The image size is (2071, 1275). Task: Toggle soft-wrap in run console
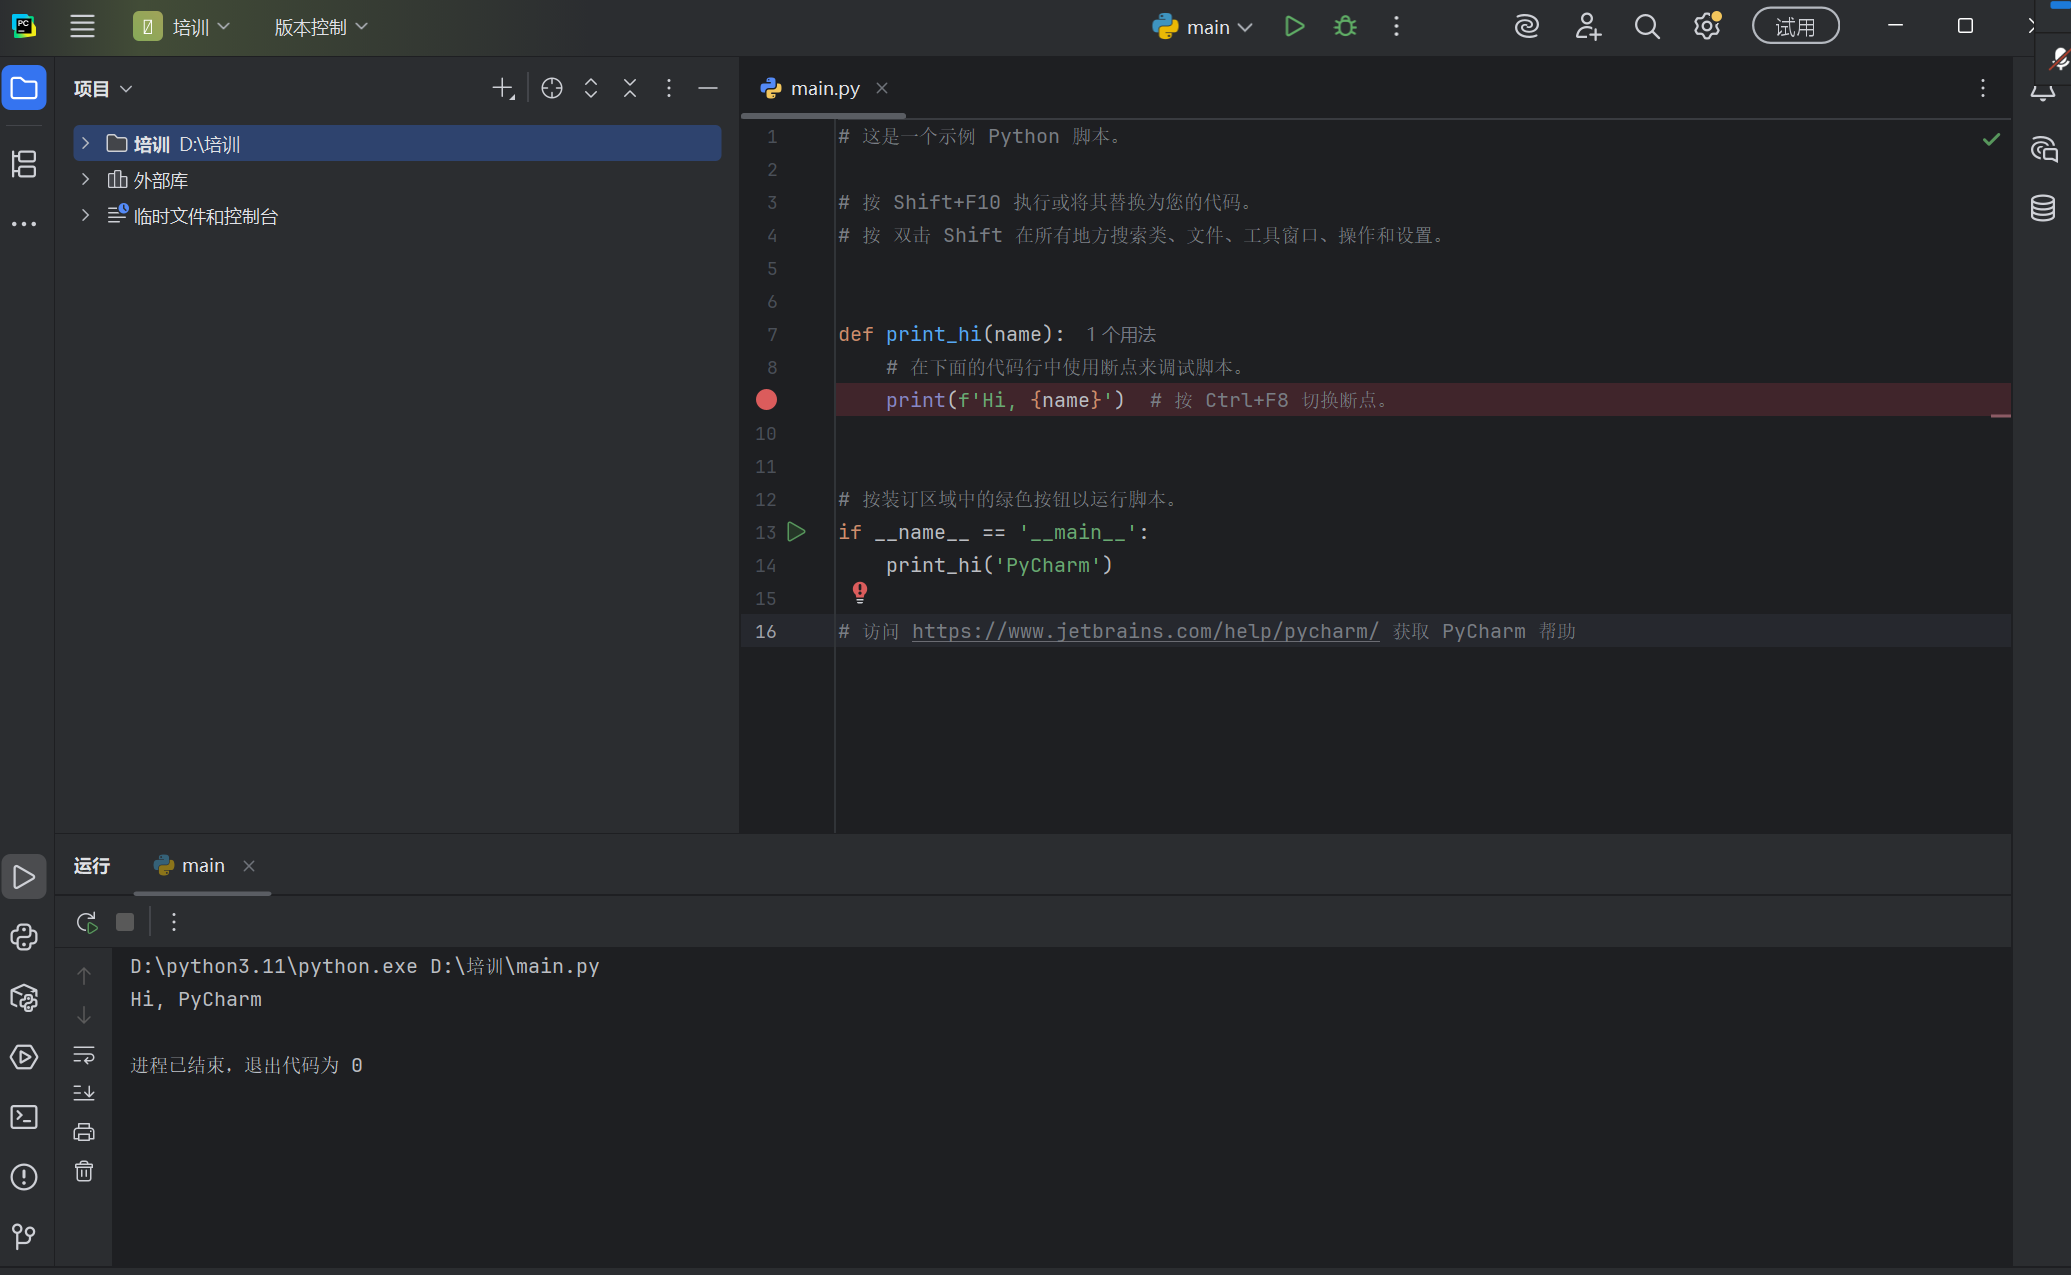coord(84,1054)
